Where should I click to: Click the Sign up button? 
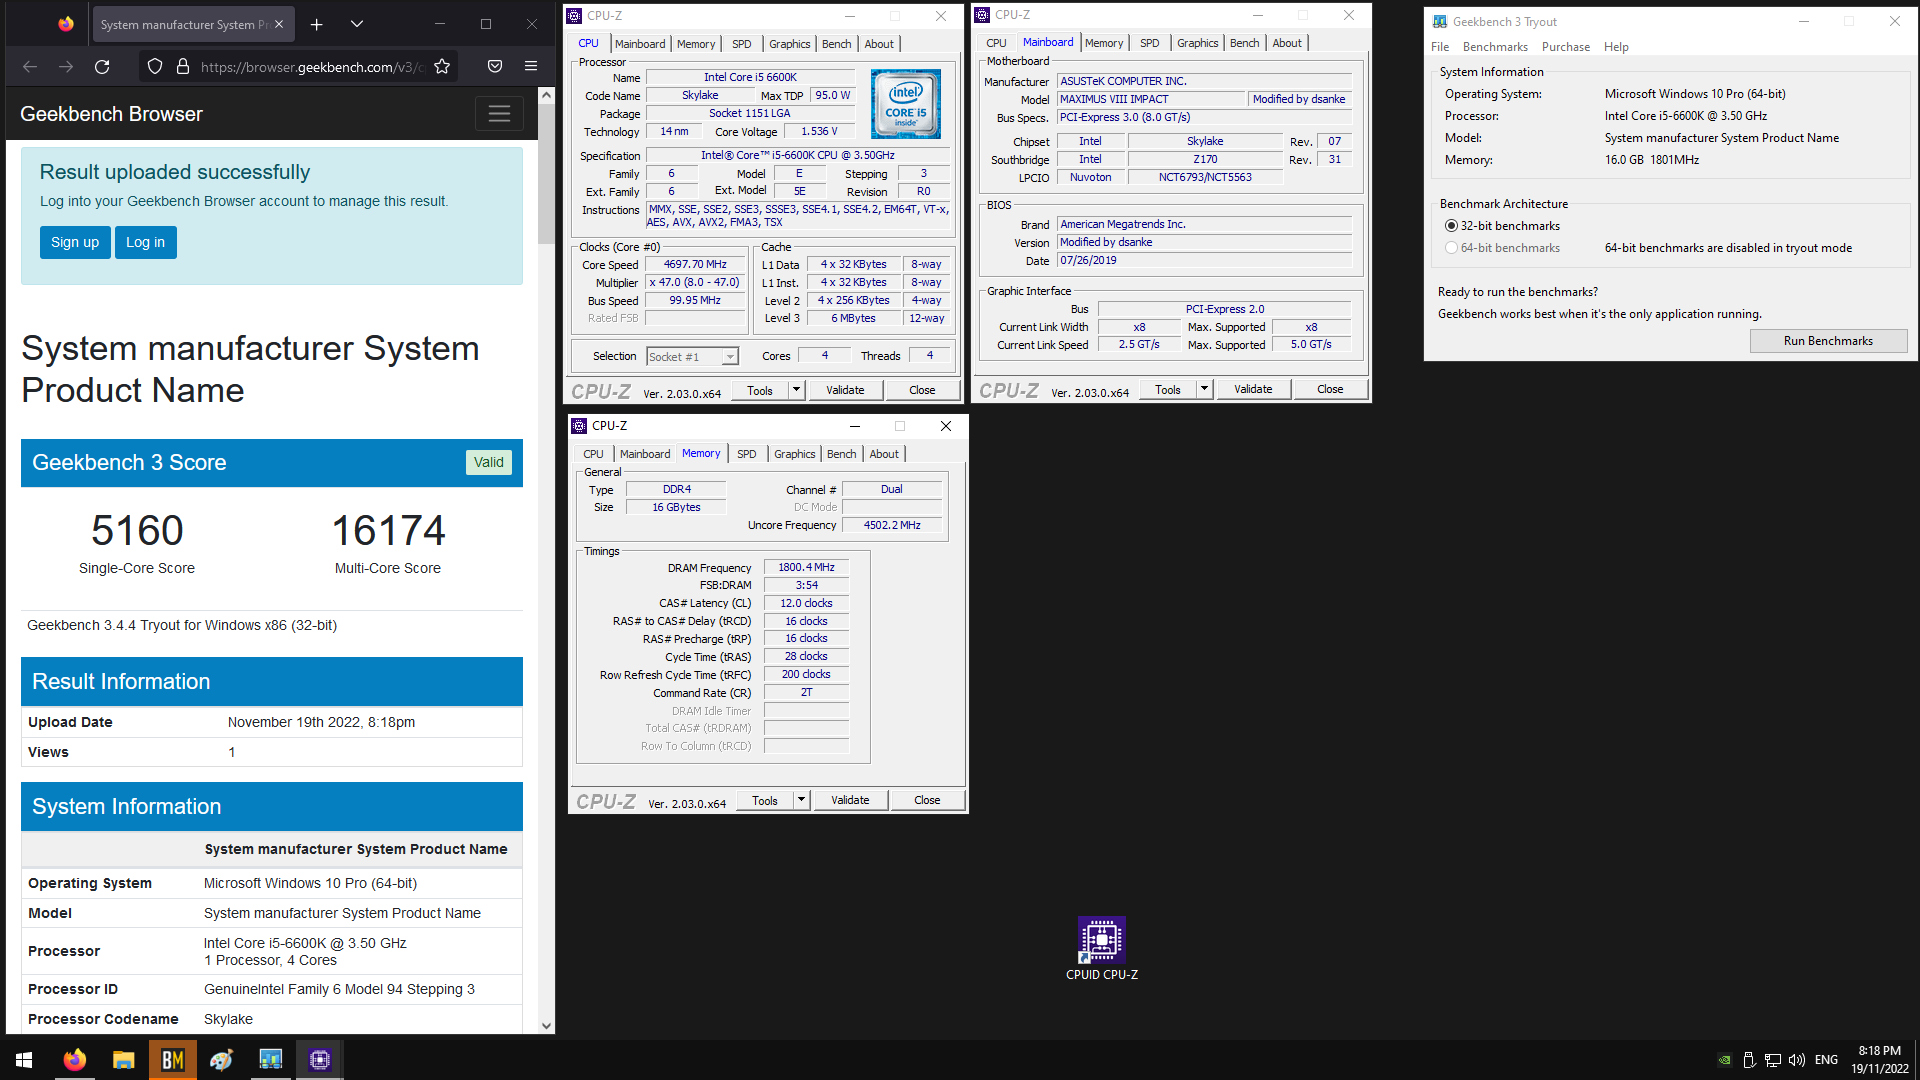coord(75,242)
